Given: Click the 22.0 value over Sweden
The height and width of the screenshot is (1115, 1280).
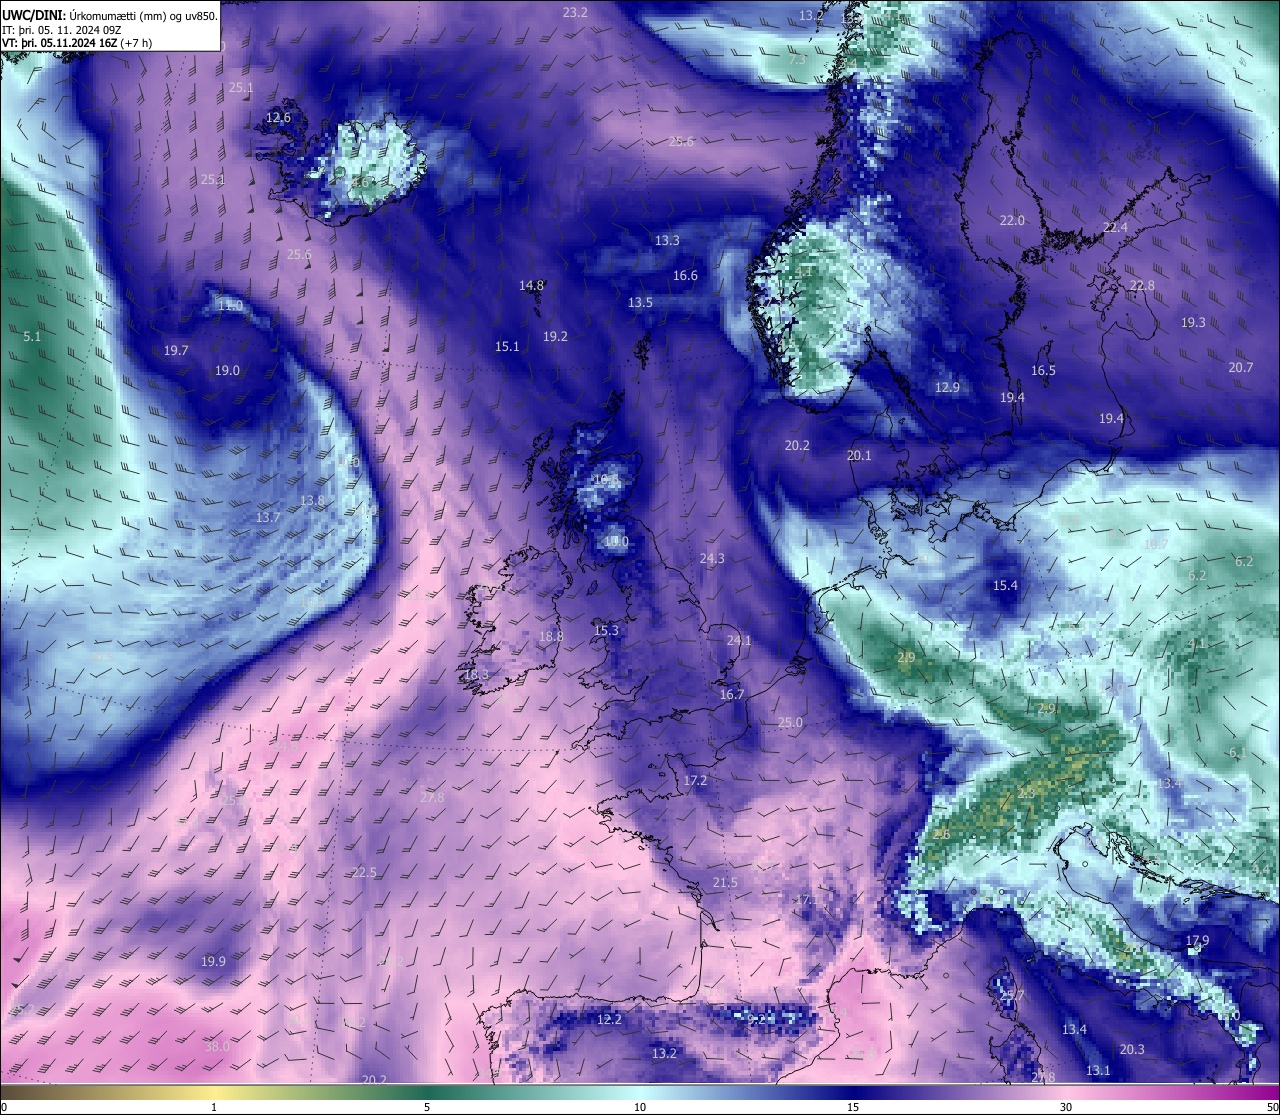Looking at the screenshot, I should (1012, 220).
